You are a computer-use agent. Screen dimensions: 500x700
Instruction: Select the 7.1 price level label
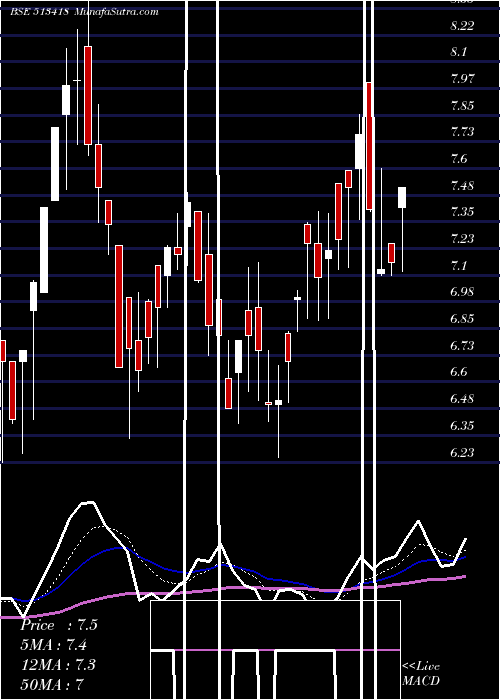[458, 266]
